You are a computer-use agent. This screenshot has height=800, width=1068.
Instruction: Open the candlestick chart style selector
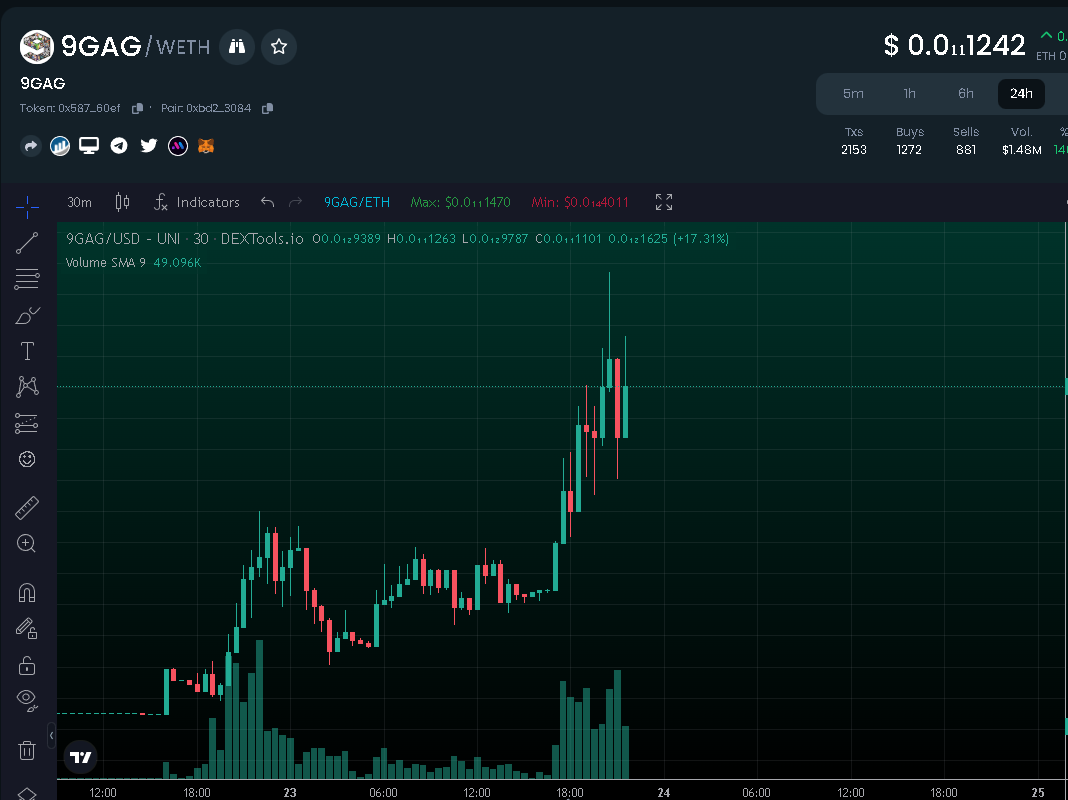click(x=123, y=202)
